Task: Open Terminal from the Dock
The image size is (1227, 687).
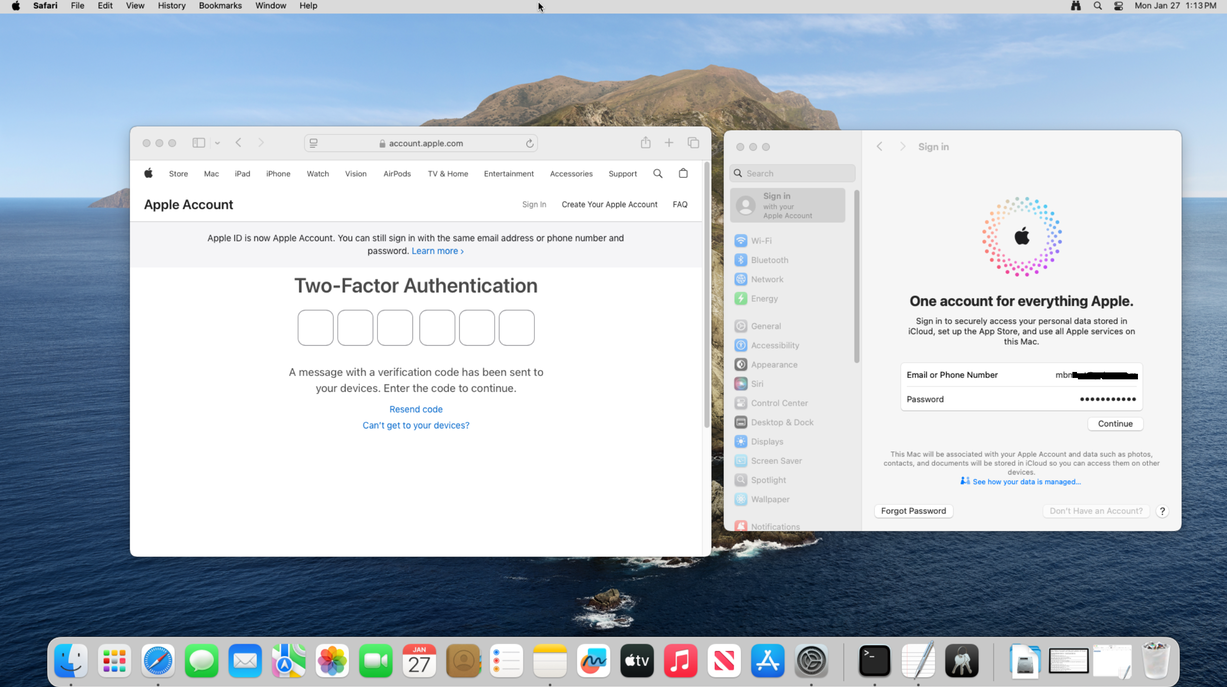Action: pos(875,661)
